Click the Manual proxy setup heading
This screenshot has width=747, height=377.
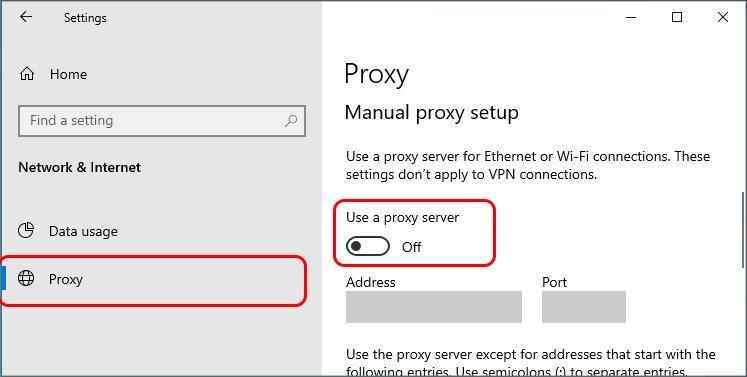point(432,113)
